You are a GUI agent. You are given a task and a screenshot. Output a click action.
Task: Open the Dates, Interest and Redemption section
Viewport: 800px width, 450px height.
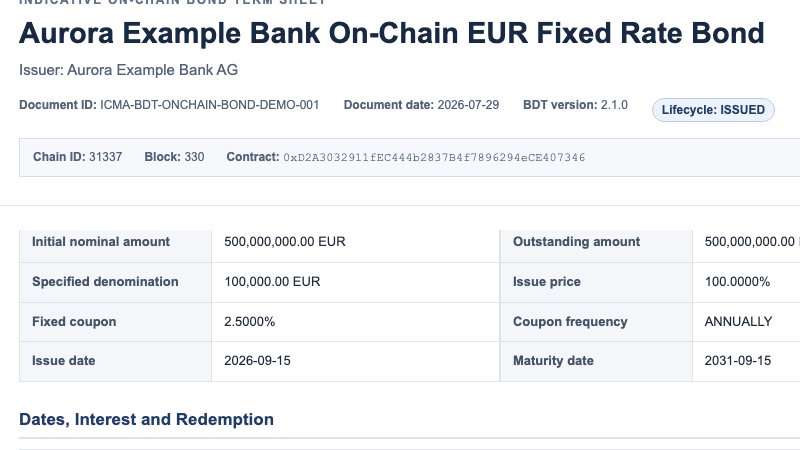[x=146, y=419]
